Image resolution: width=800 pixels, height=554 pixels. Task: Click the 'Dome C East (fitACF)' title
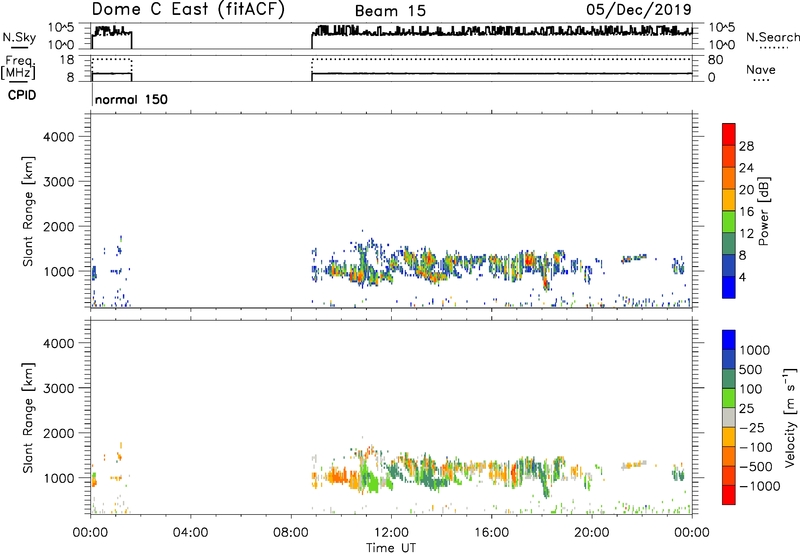pos(188,10)
